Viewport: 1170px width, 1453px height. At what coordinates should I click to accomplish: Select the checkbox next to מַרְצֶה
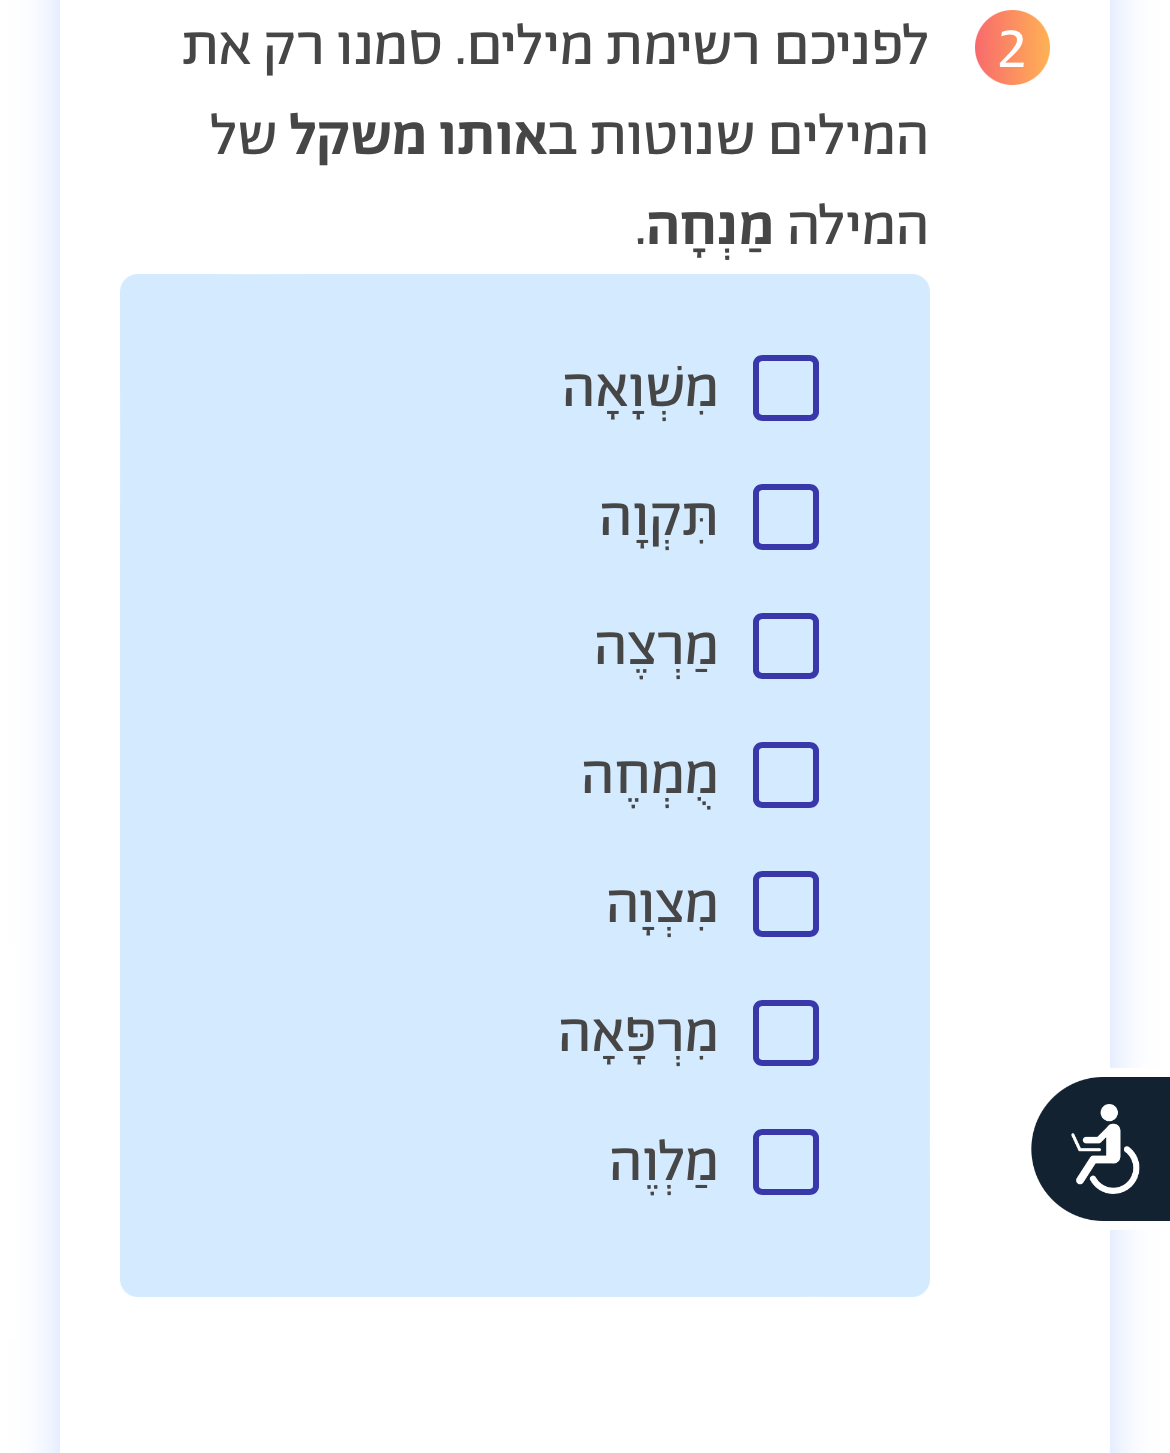786,646
